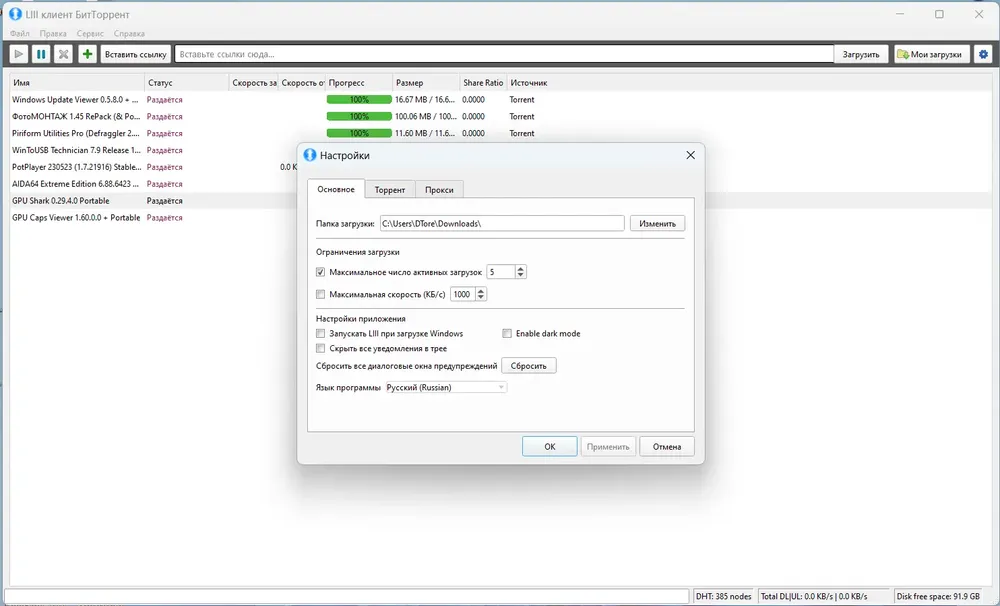Switch to the Торрент tab

(x=390, y=189)
